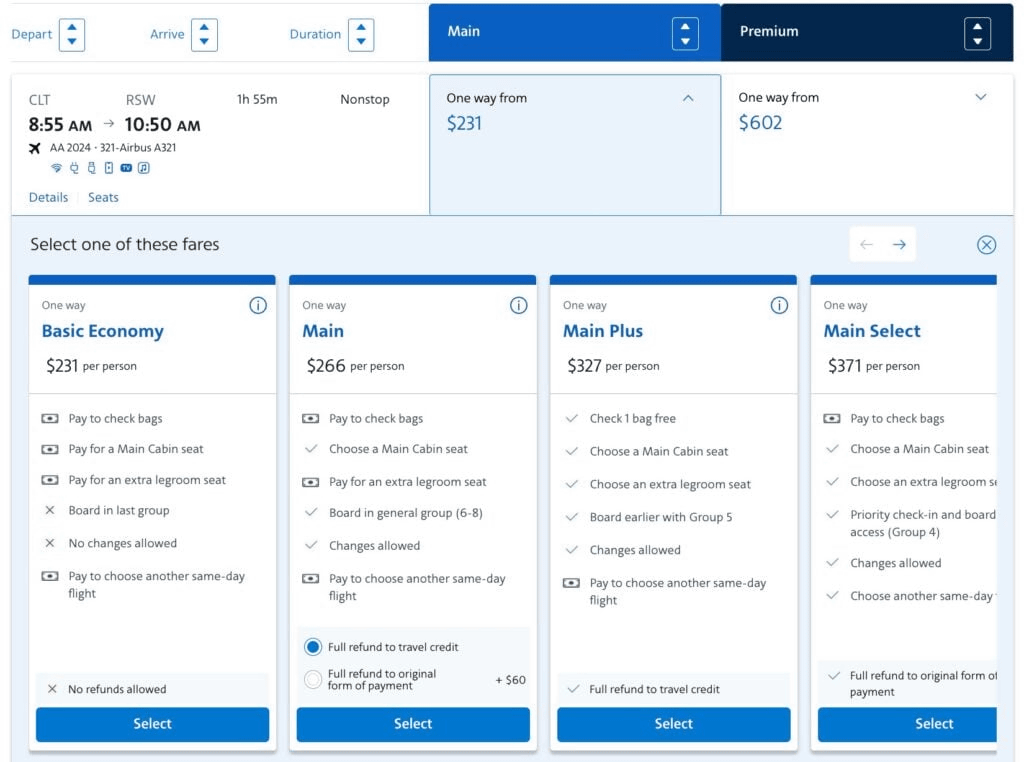Click the Basic Economy heading
The width and height of the screenshot is (1024, 762).
tap(103, 331)
